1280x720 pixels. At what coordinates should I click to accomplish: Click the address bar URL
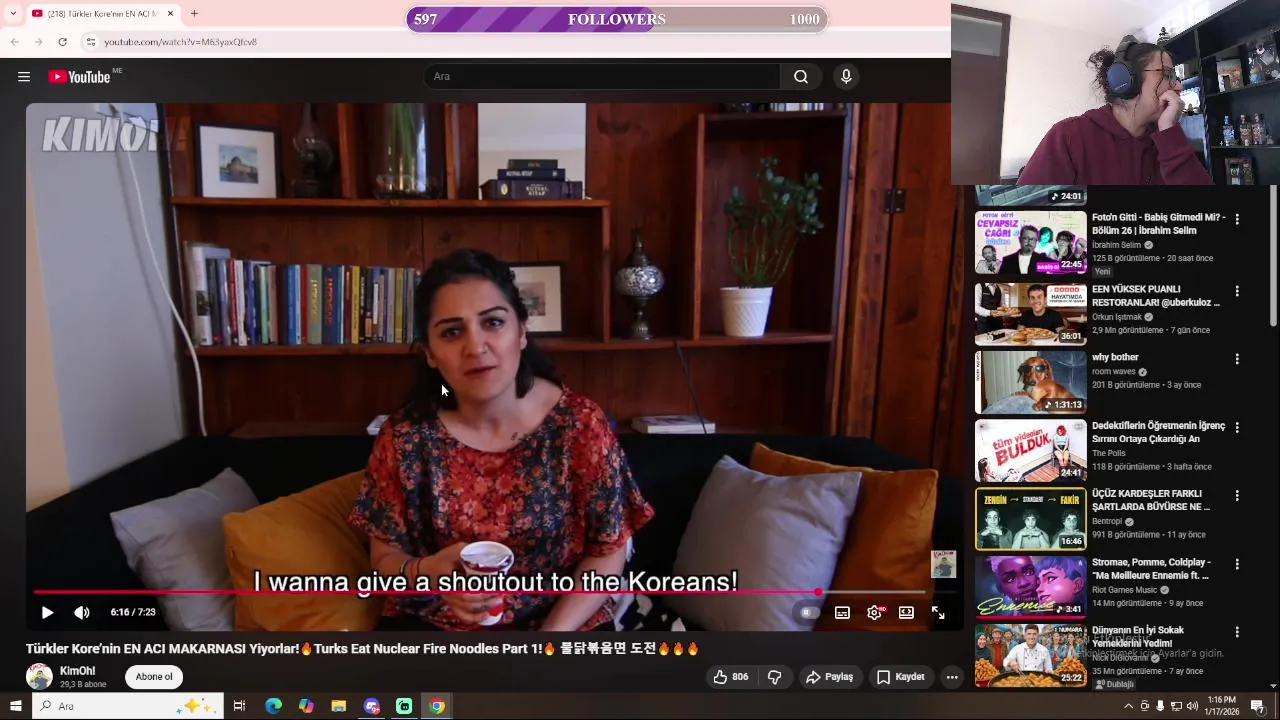[181, 42]
